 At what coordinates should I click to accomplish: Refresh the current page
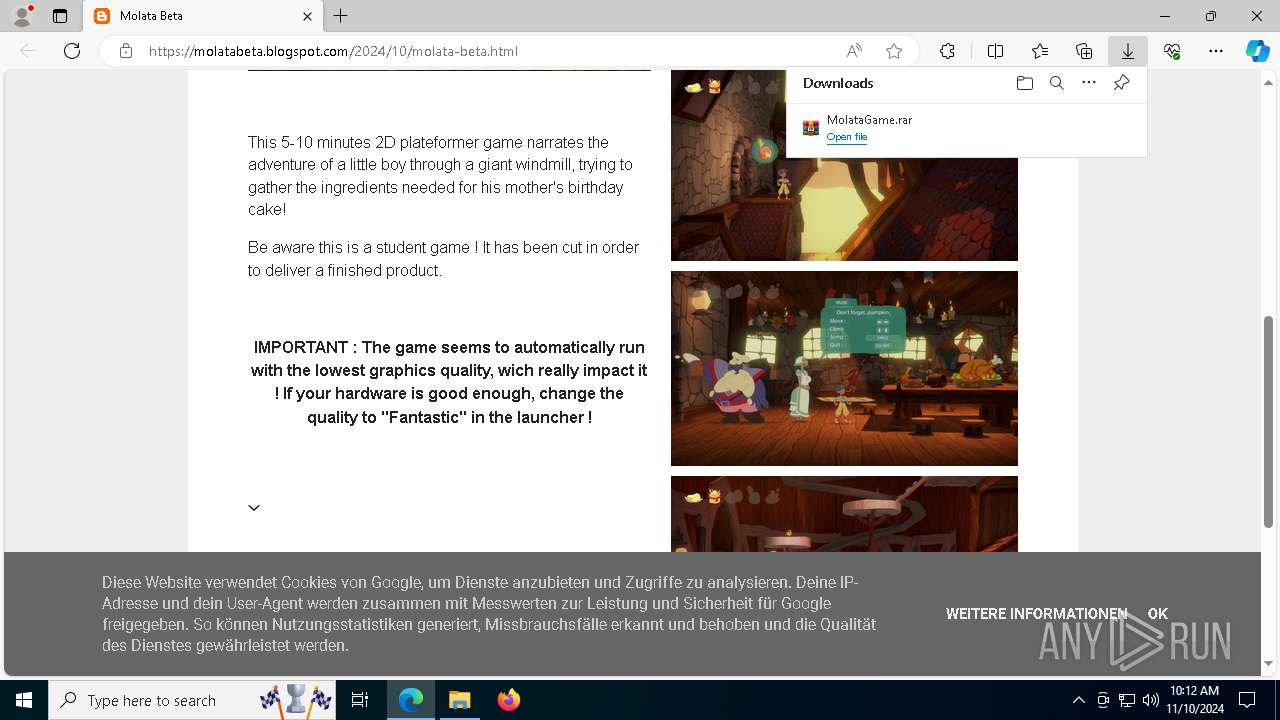pyautogui.click(x=72, y=51)
